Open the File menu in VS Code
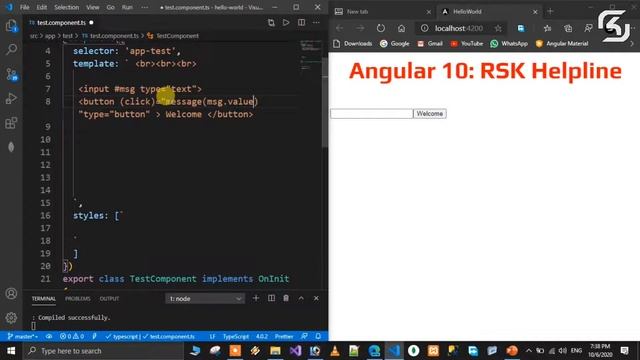 click(x=24, y=7)
